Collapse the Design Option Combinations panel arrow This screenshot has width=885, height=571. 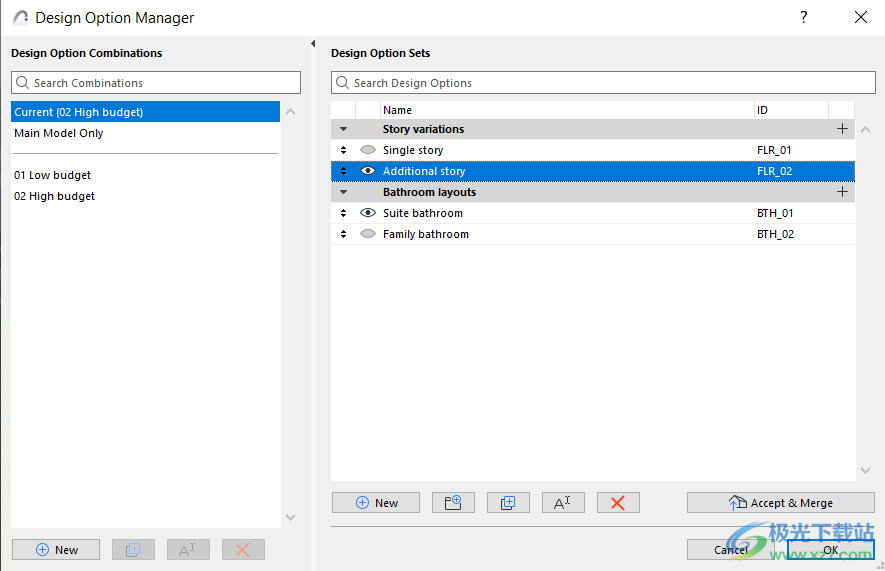pyautogui.click(x=313, y=43)
